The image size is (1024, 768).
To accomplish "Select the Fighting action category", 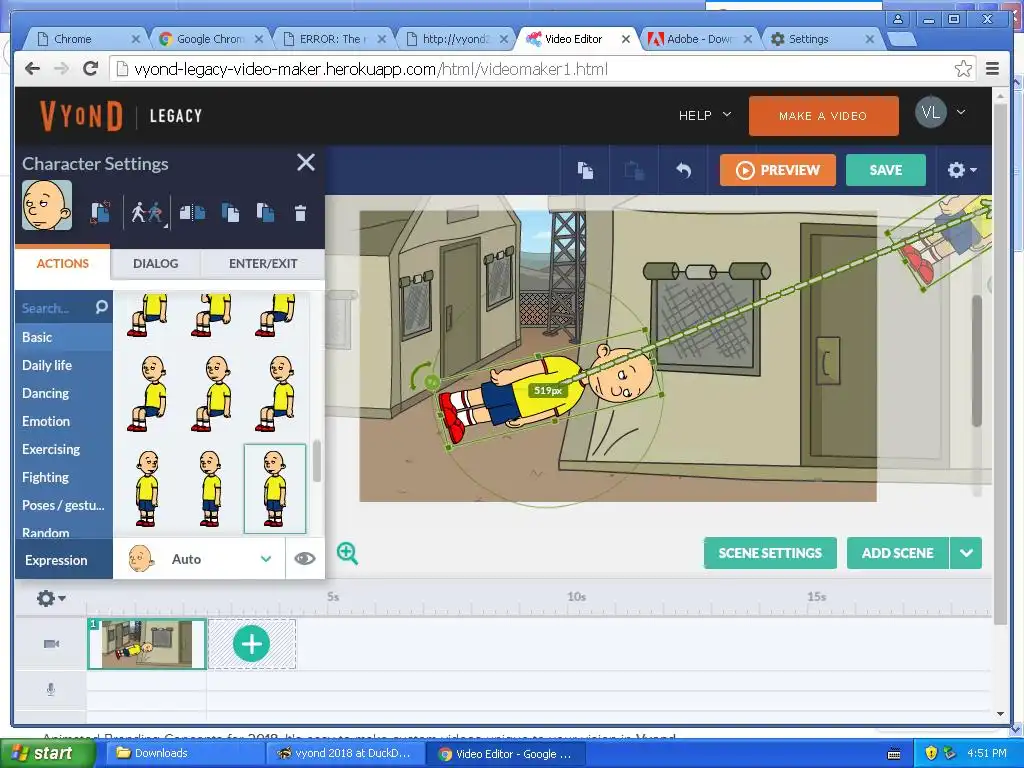I will coord(64,478).
